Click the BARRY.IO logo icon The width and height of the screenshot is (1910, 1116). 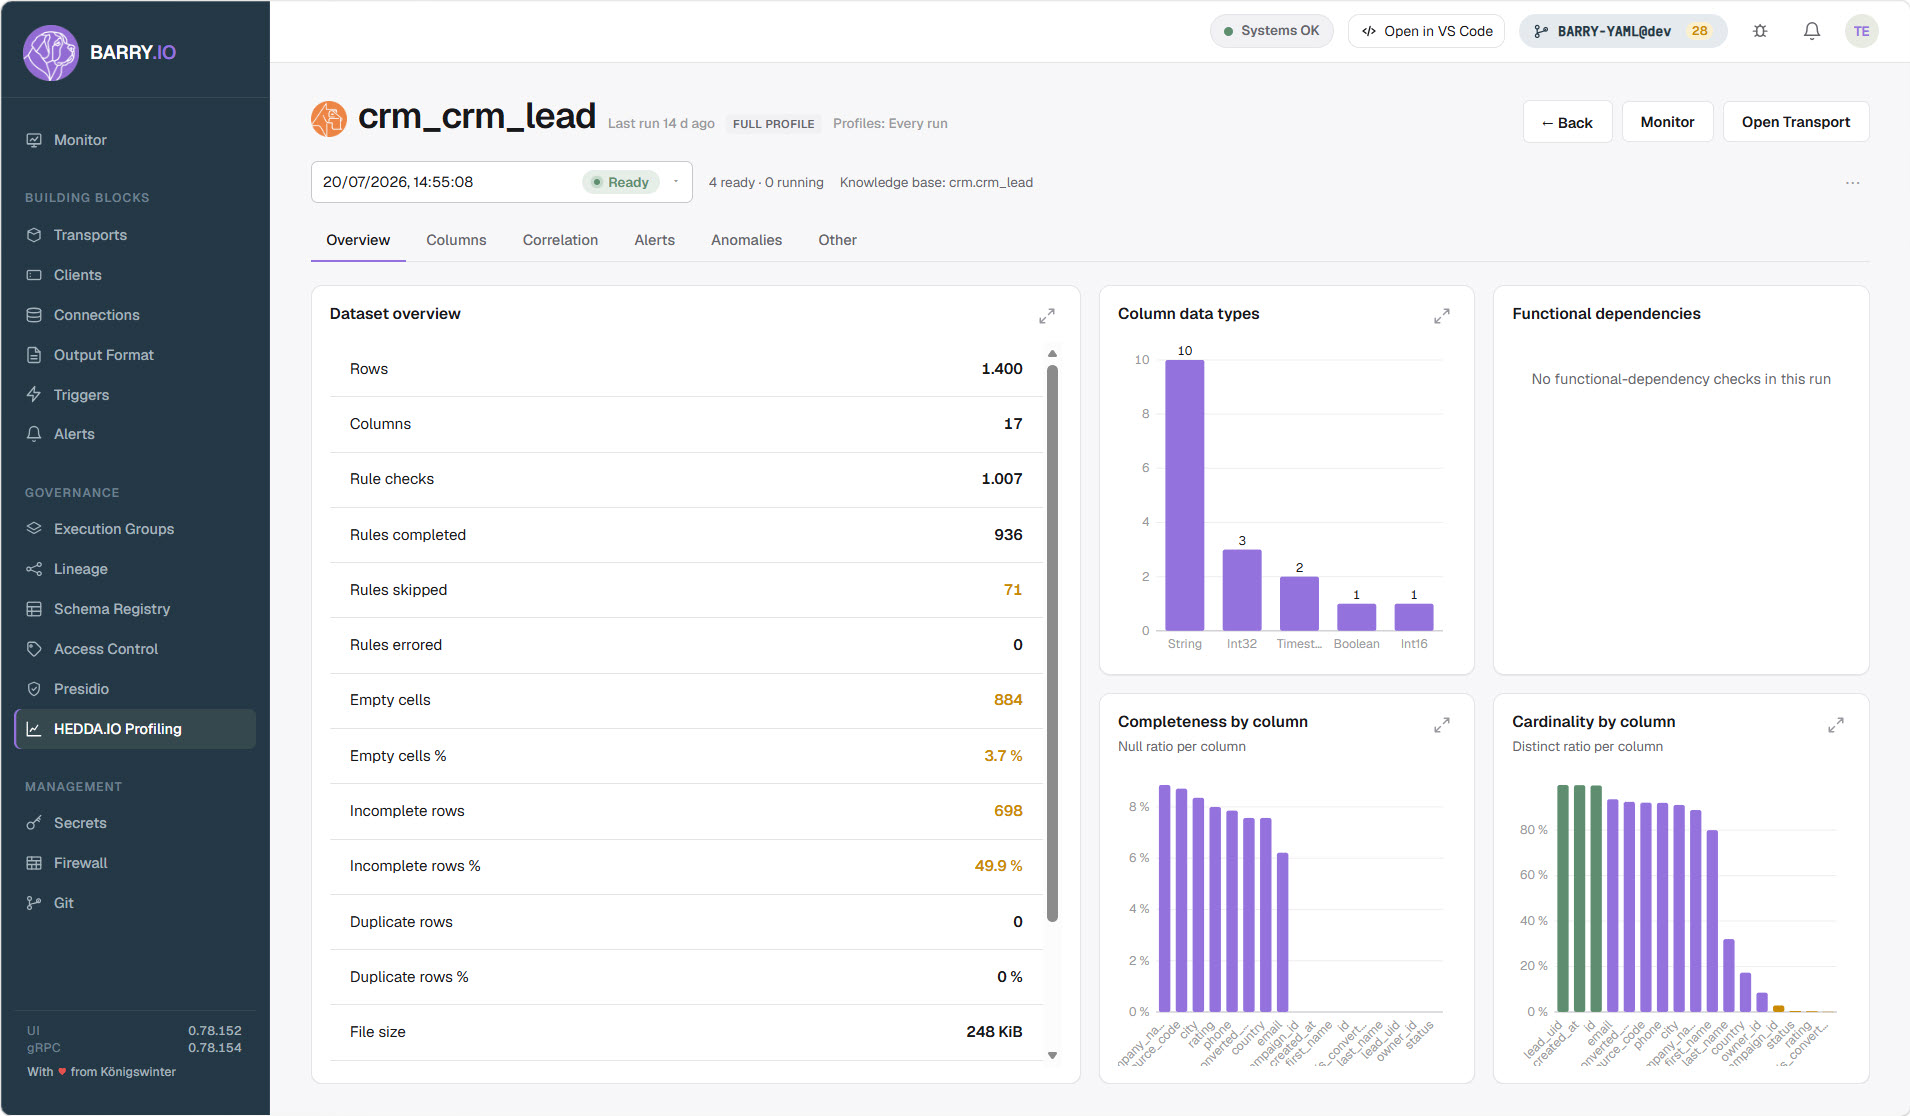tap(50, 52)
